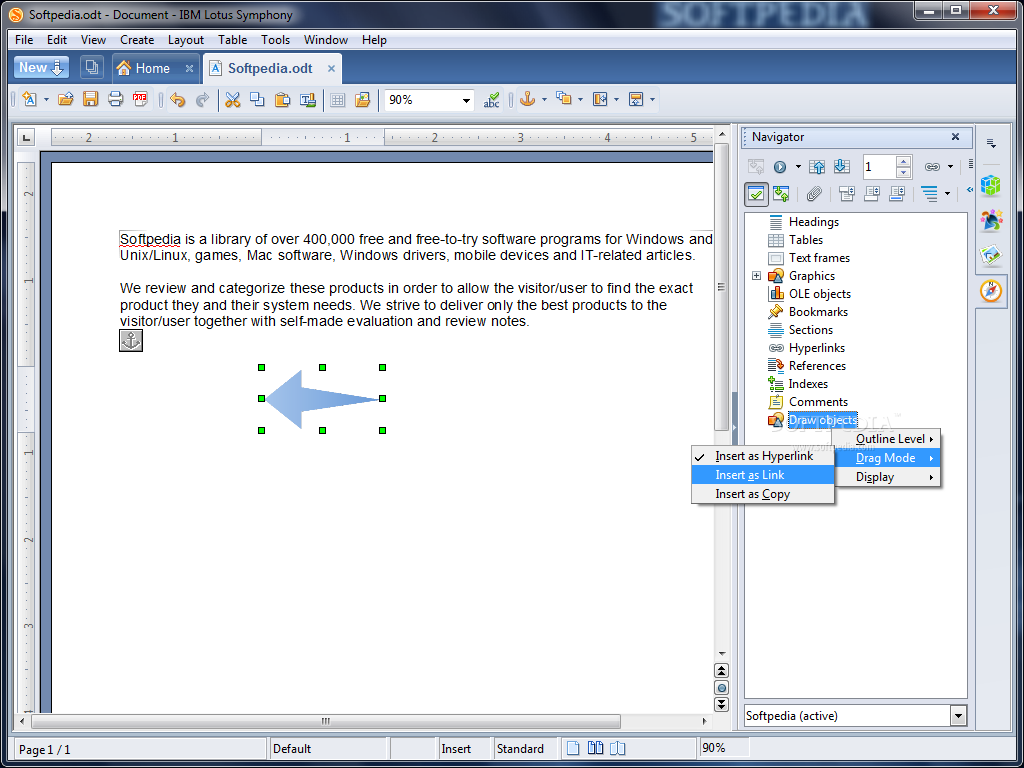Switch to two-page layout view
1024x768 pixels.
tap(595, 748)
